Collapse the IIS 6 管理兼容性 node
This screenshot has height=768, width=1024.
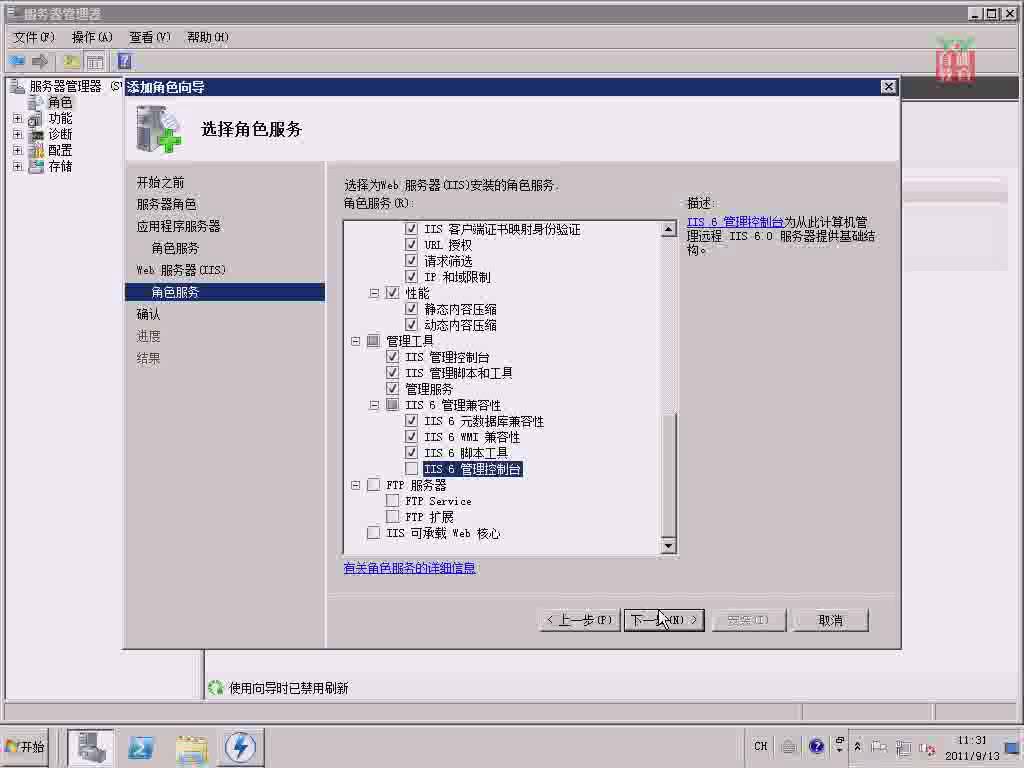click(x=374, y=405)
